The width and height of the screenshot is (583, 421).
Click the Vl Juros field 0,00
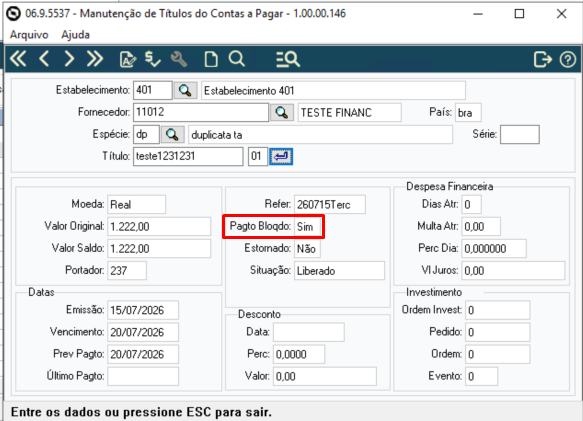513,270
